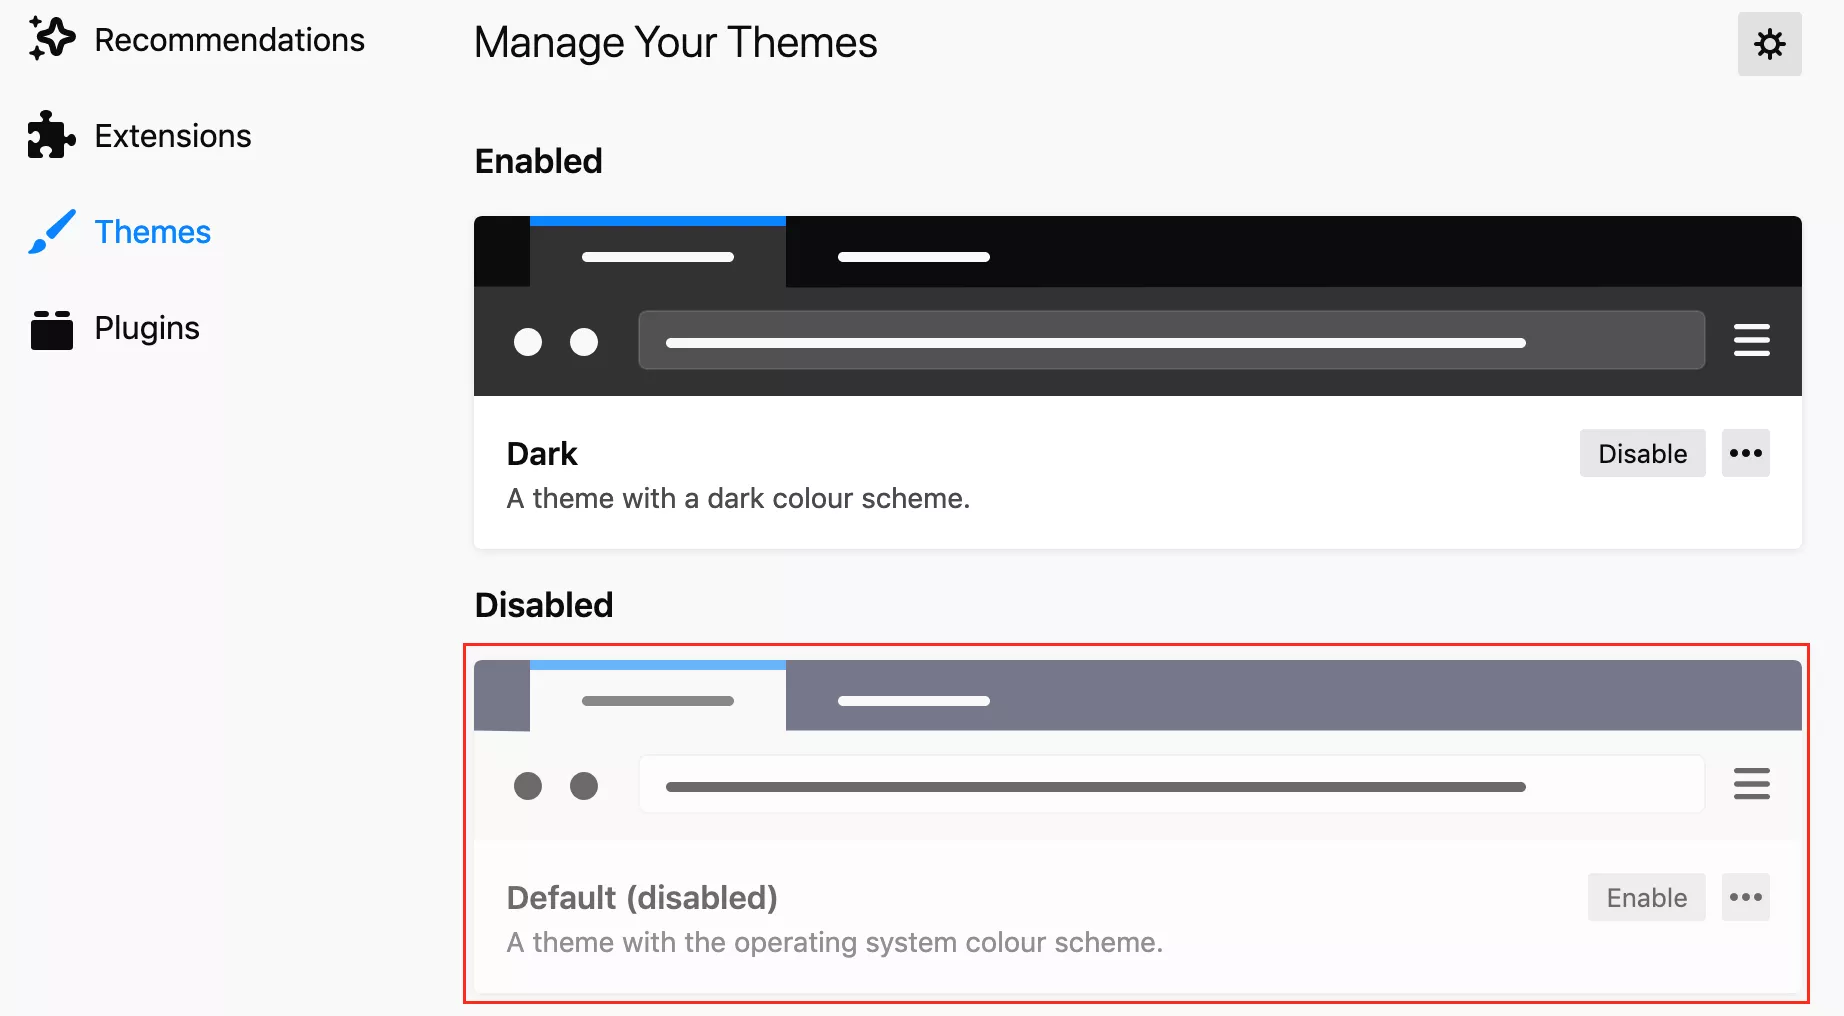
Task: Enable the Default (disabled) theme
Action: click(1645, 897)
